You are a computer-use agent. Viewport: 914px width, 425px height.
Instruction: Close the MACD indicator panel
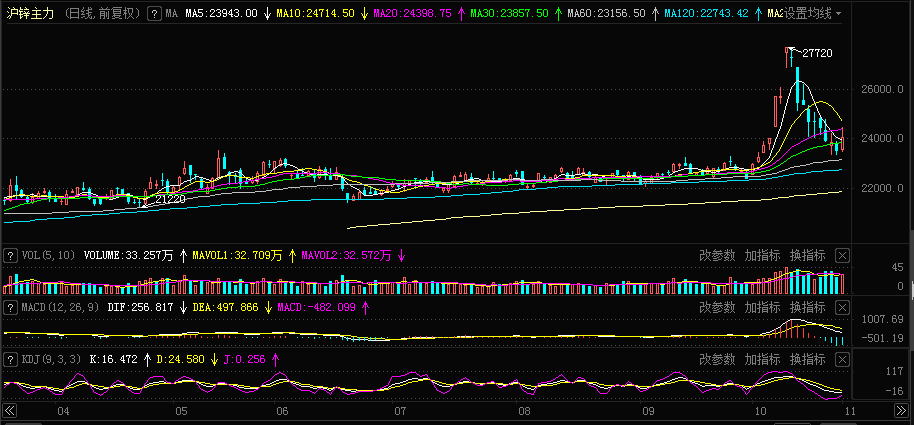(842, 307)
